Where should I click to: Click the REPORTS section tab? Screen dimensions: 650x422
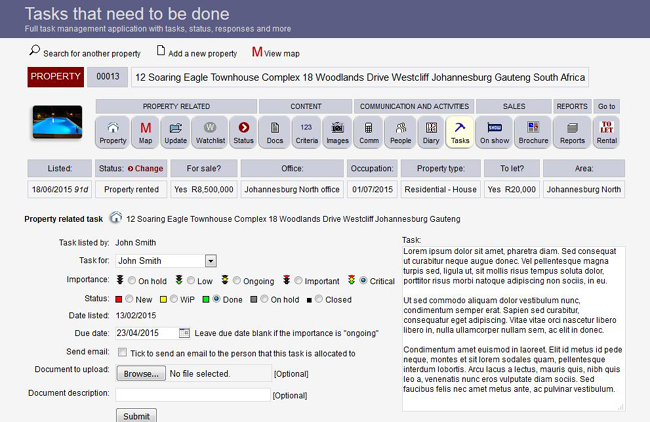tap(572, 106)
